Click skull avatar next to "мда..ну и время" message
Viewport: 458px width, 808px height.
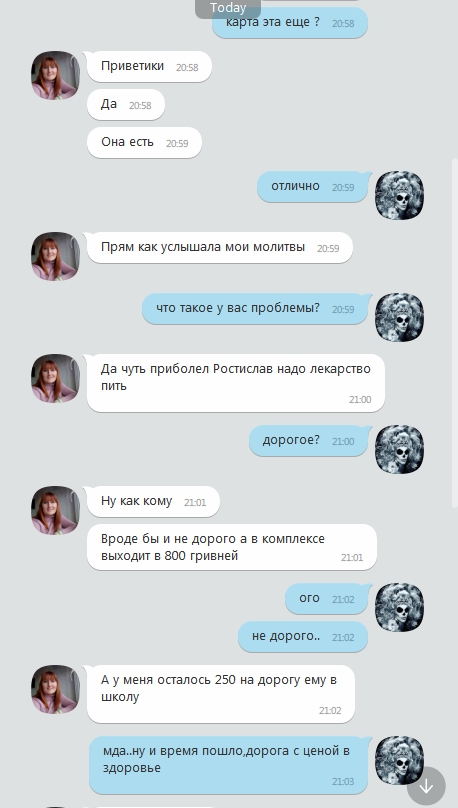399,761
